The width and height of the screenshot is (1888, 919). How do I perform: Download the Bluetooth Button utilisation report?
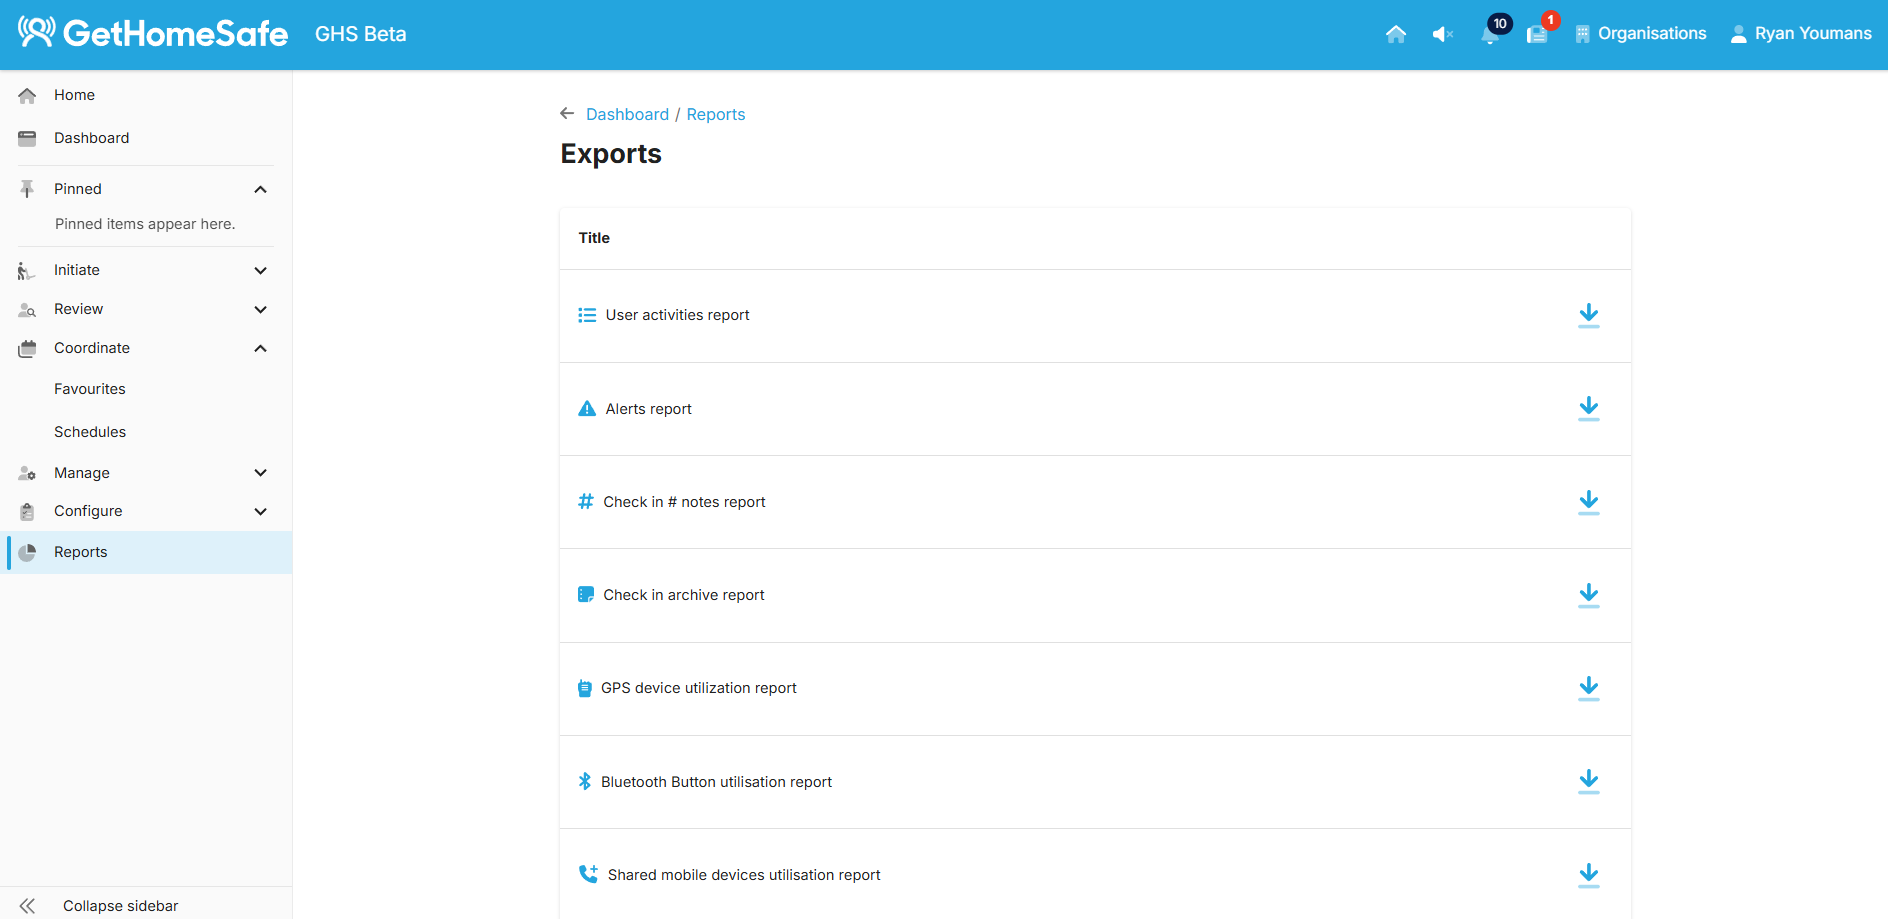coord(1589,782)
